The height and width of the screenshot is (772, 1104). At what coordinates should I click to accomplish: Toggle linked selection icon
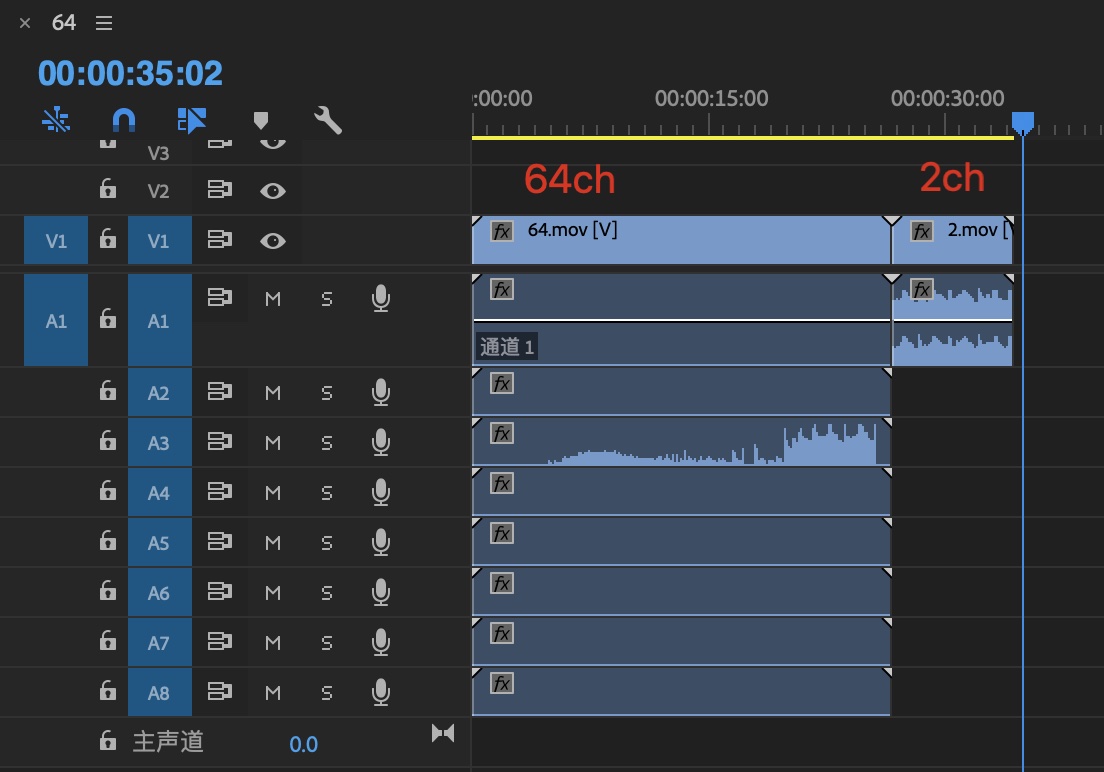point(191,121)
